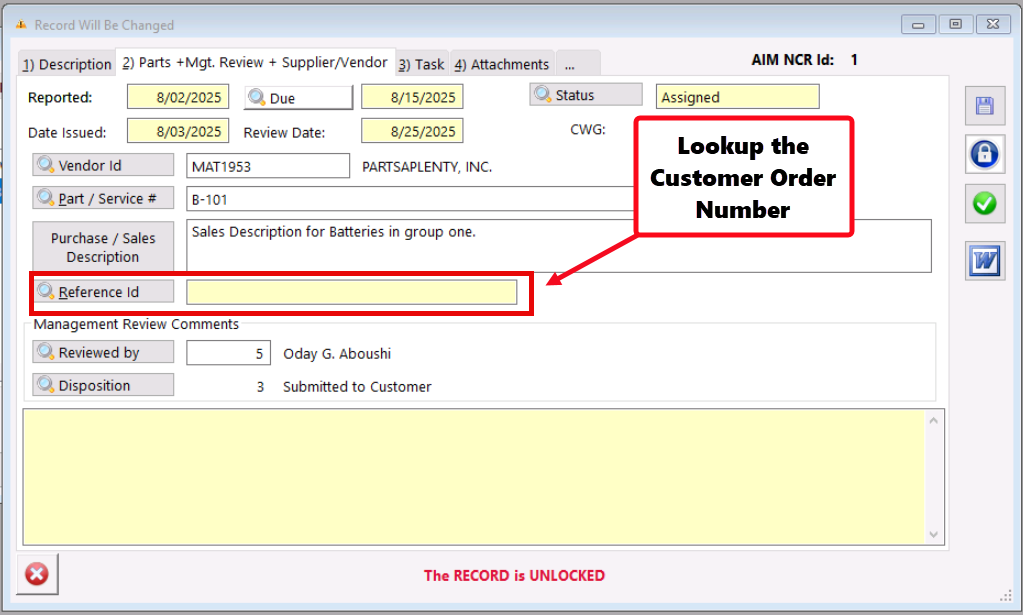Open the 3) Task tab
This screenshot has height=615, width=1023.
[x=422, y=64]
